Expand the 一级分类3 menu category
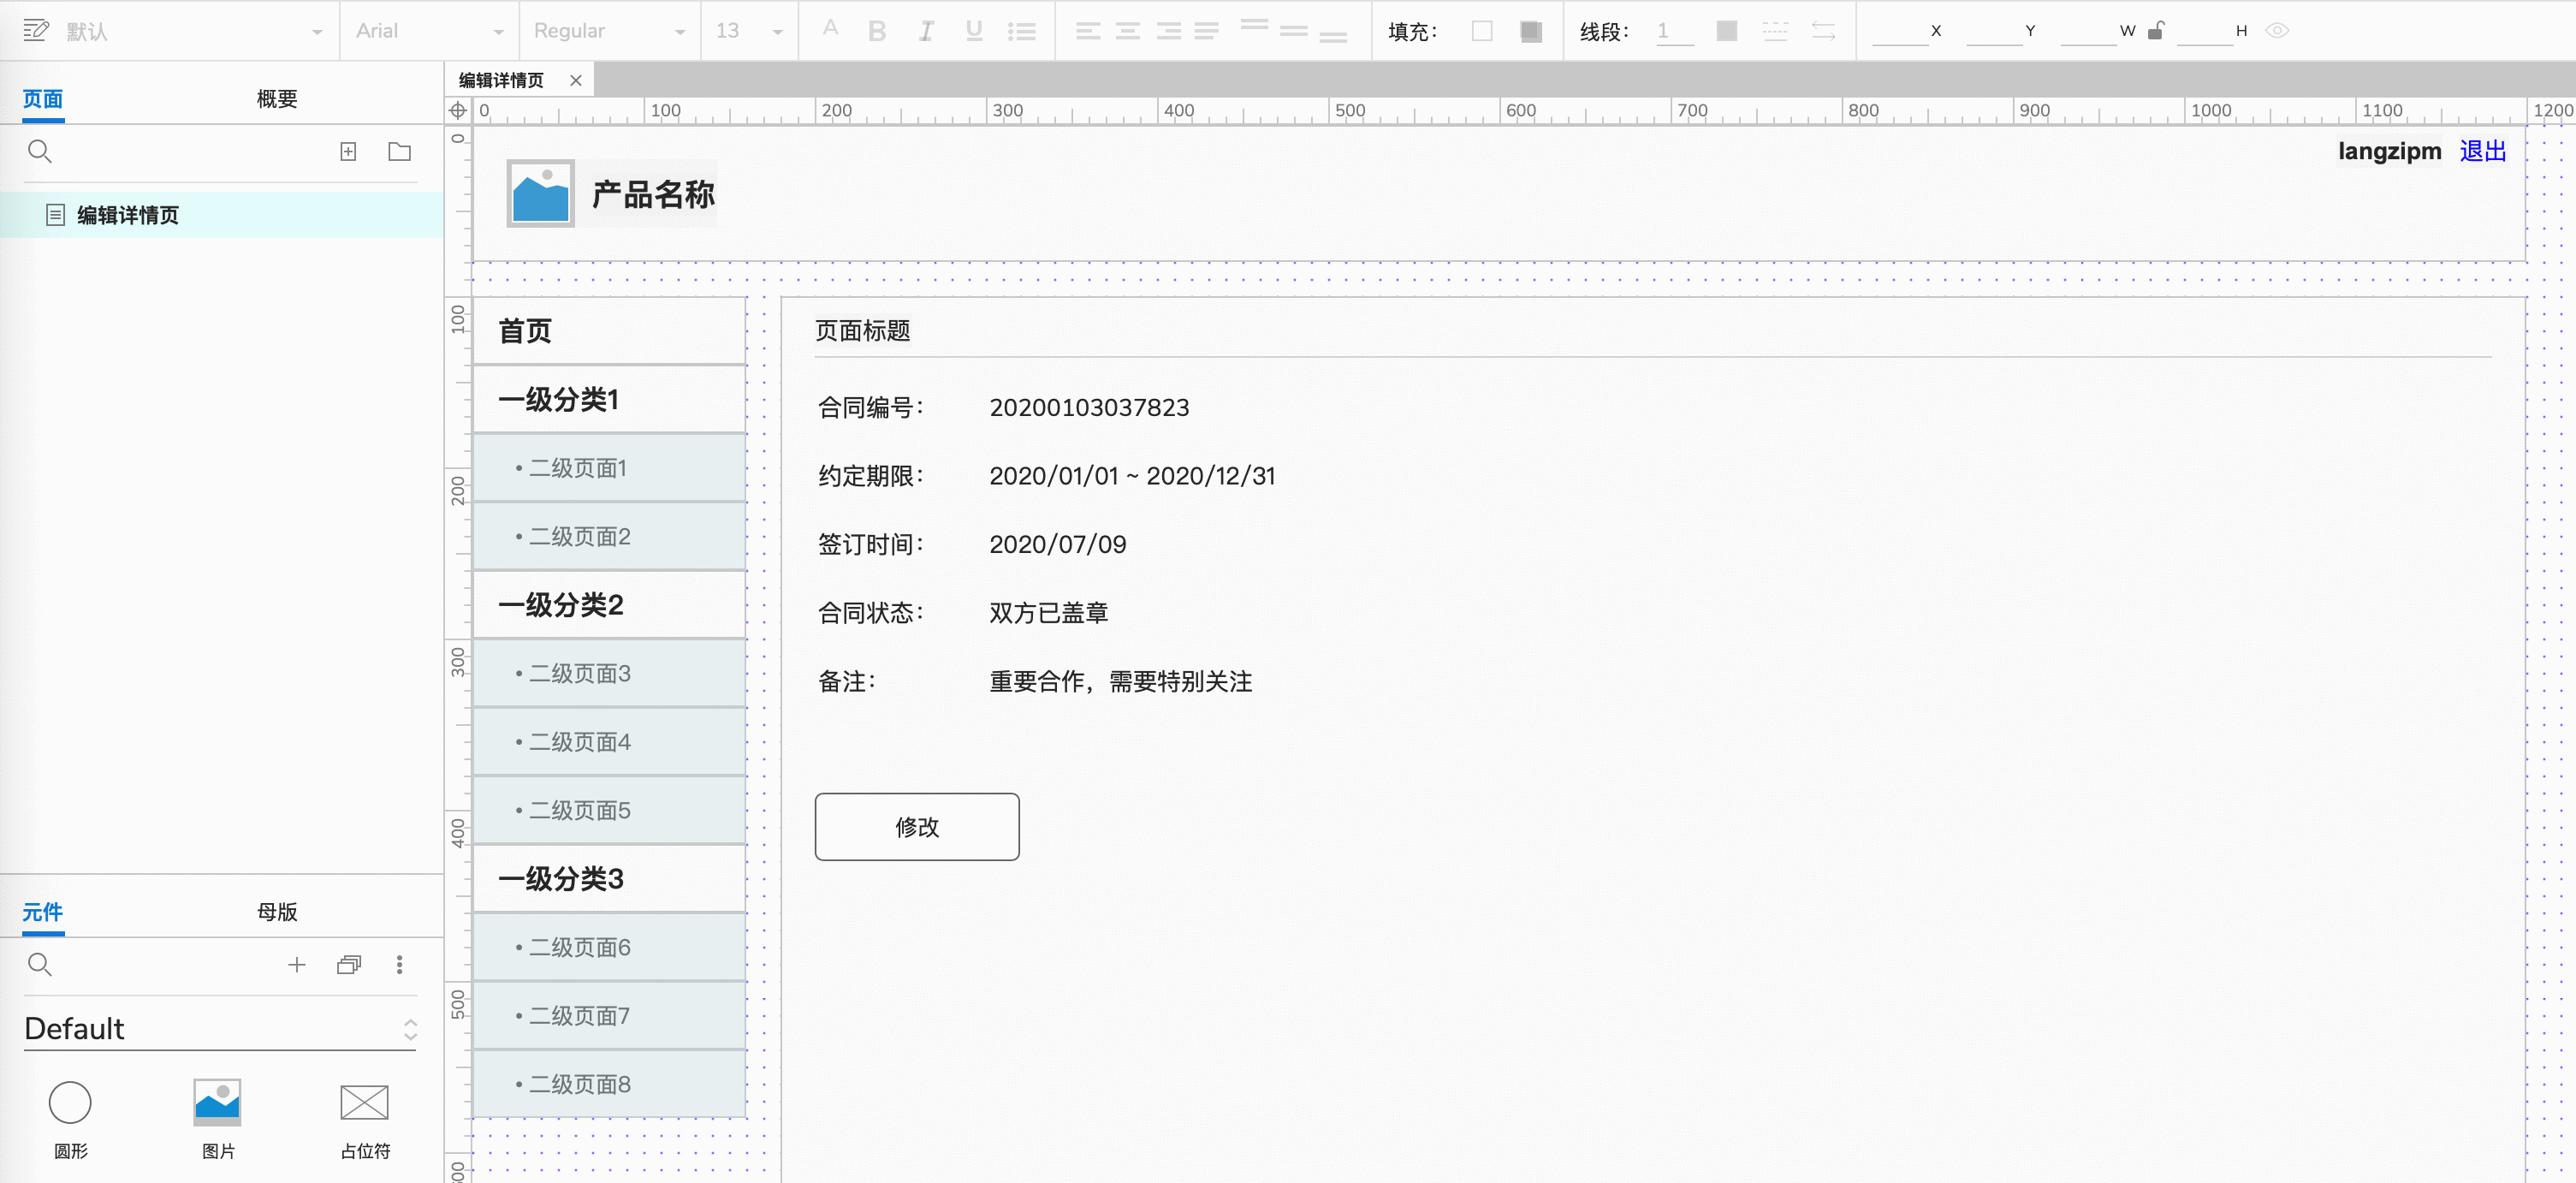This screenshot has height=1183, width=2576. [x=609, y=879]
